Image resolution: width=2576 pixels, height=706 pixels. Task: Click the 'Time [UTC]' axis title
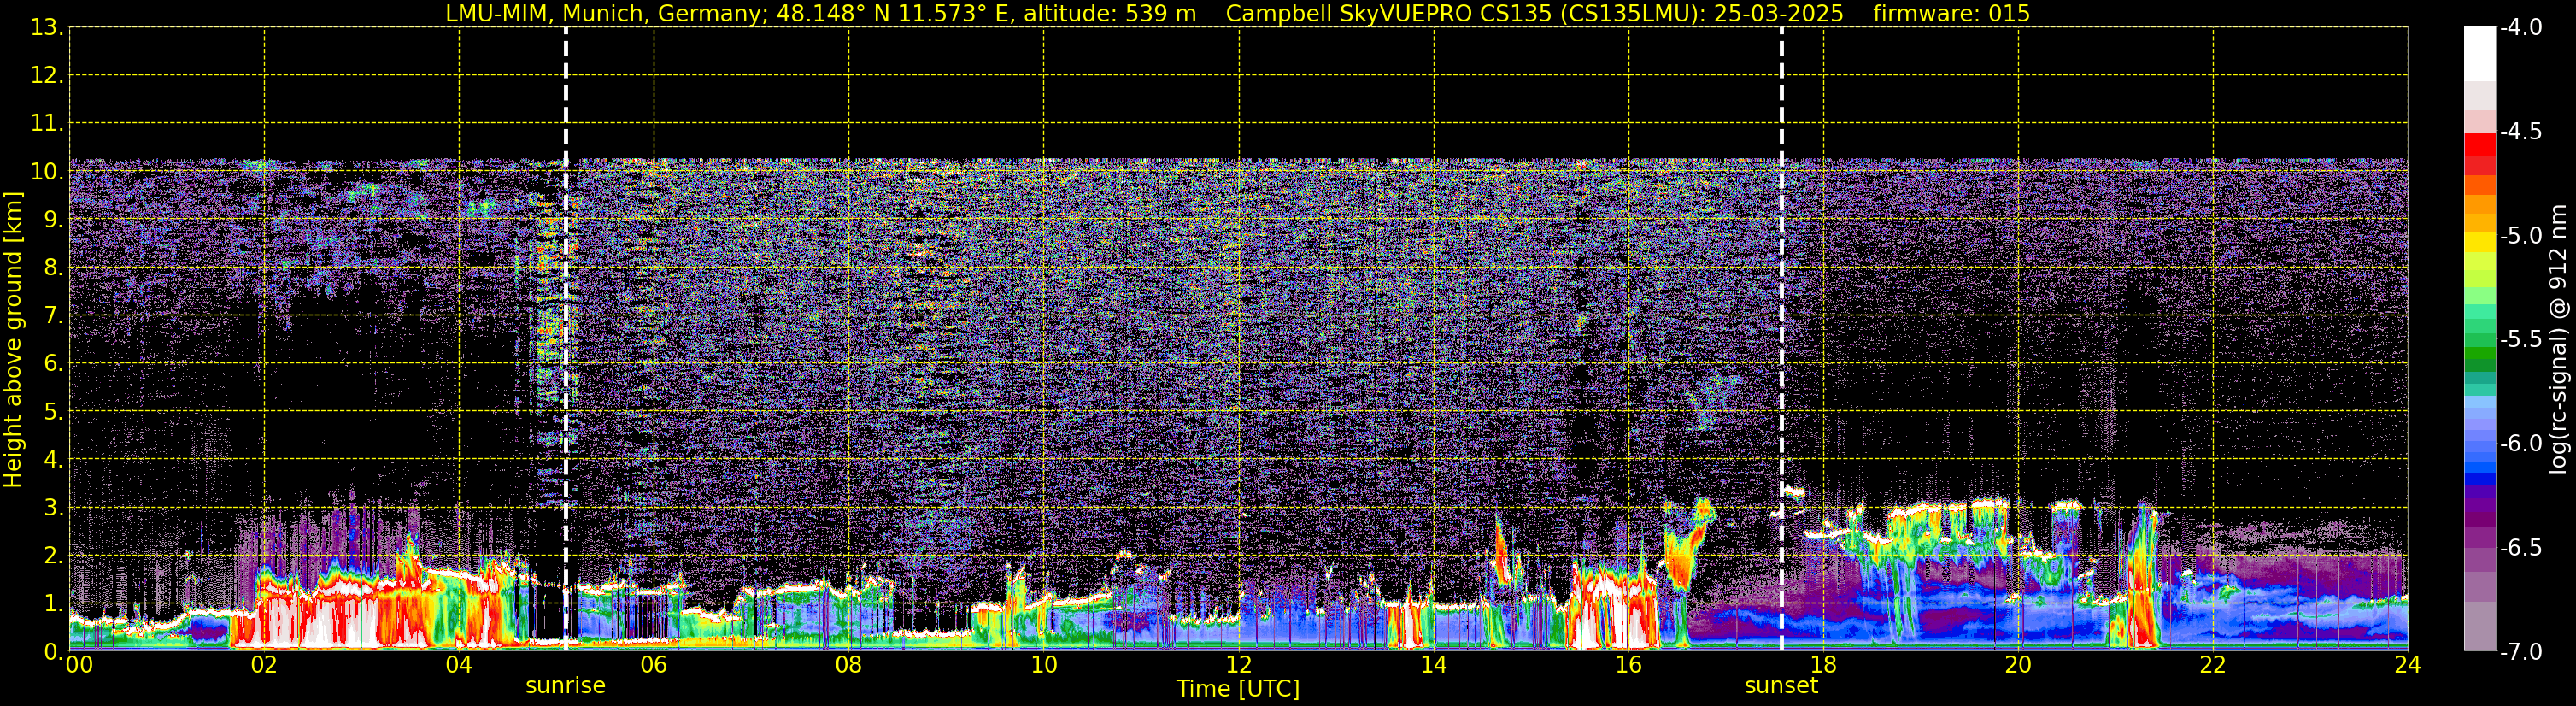(1238, 689)
